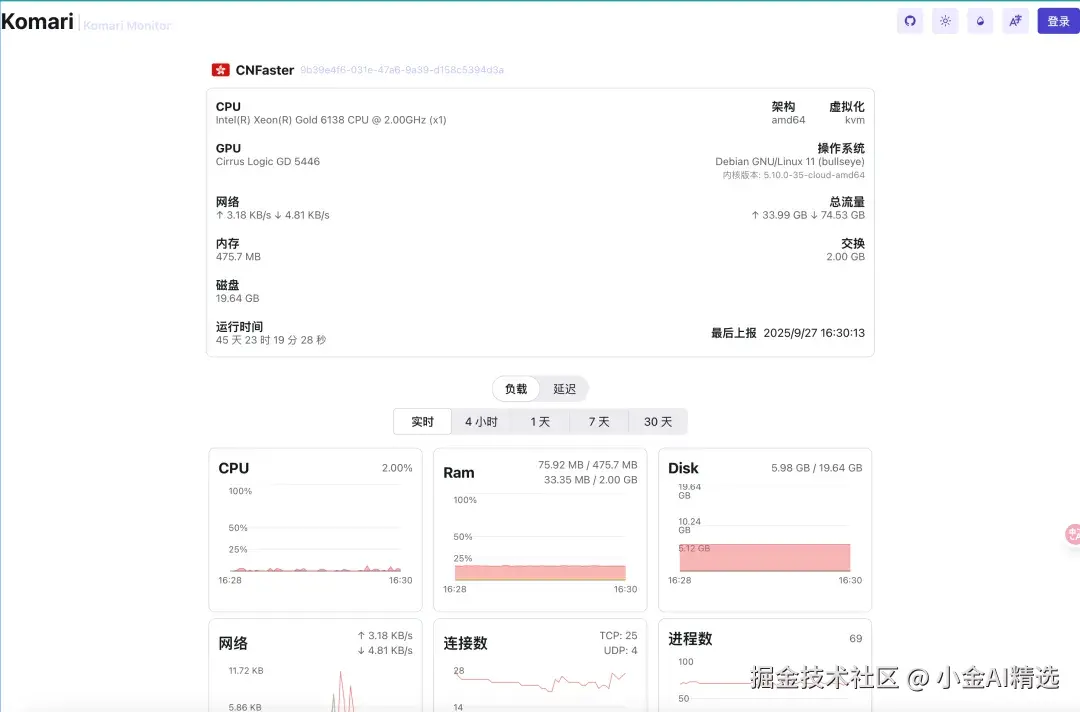This screenshot has height=712, width=1080.
Task: Click the kernel version 内核版本 text
Action: (x=793, y=175)
